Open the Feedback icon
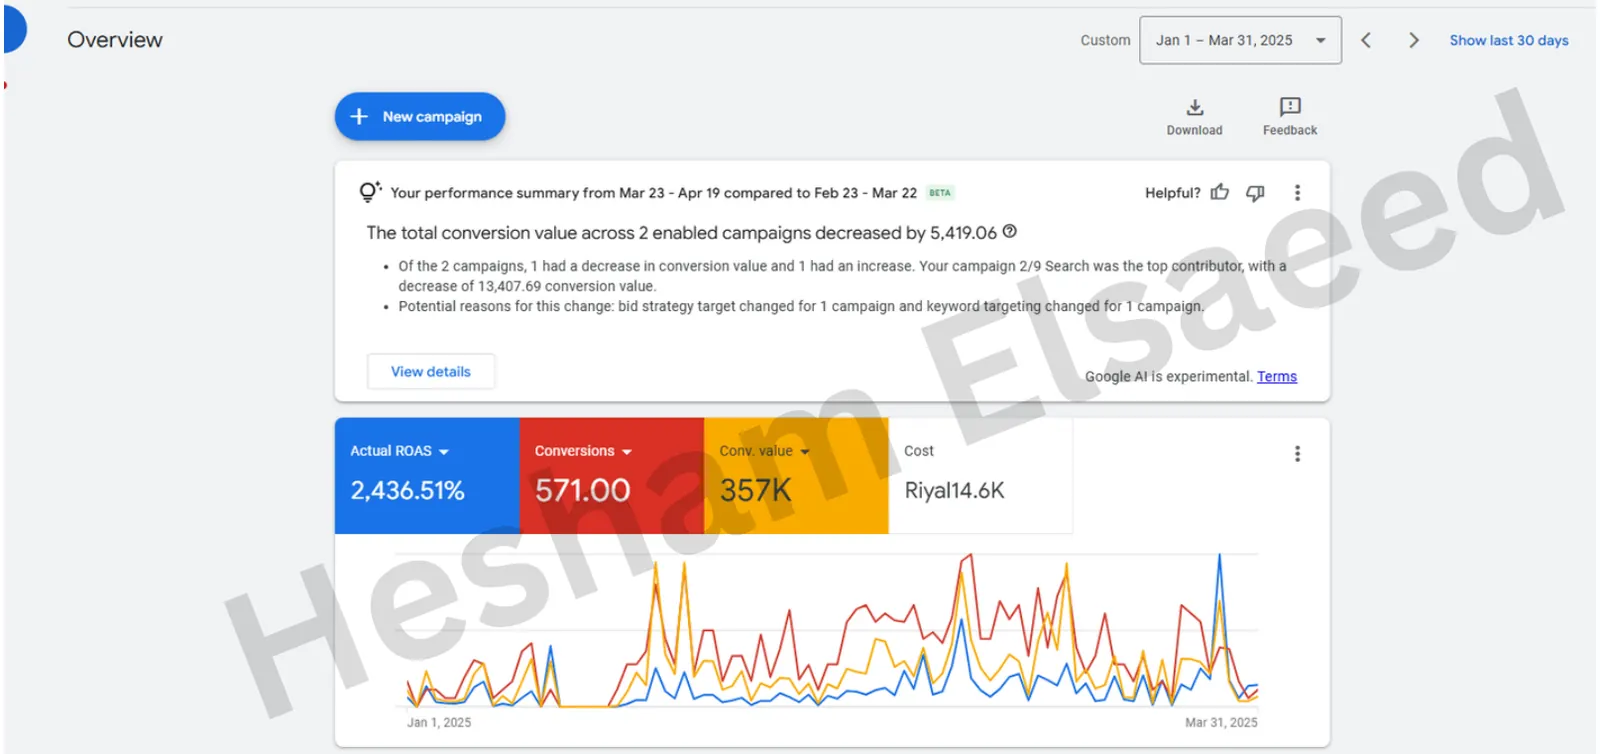The height and width of the screenshot is (754, 1600). [x=1290, y=107]
